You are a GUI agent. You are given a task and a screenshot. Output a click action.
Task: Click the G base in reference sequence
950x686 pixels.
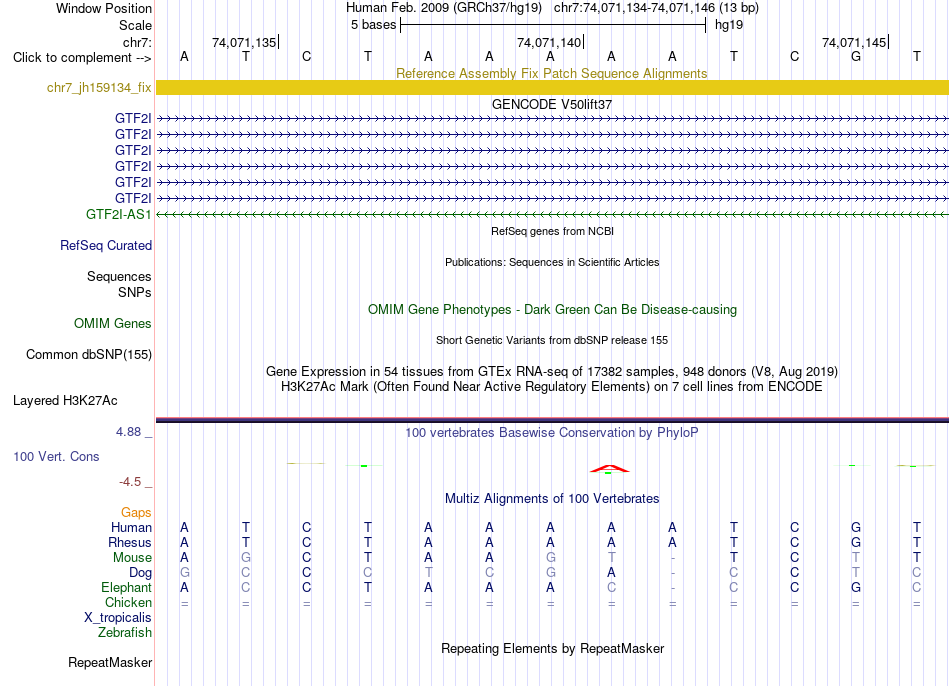[x=855, y=57]
